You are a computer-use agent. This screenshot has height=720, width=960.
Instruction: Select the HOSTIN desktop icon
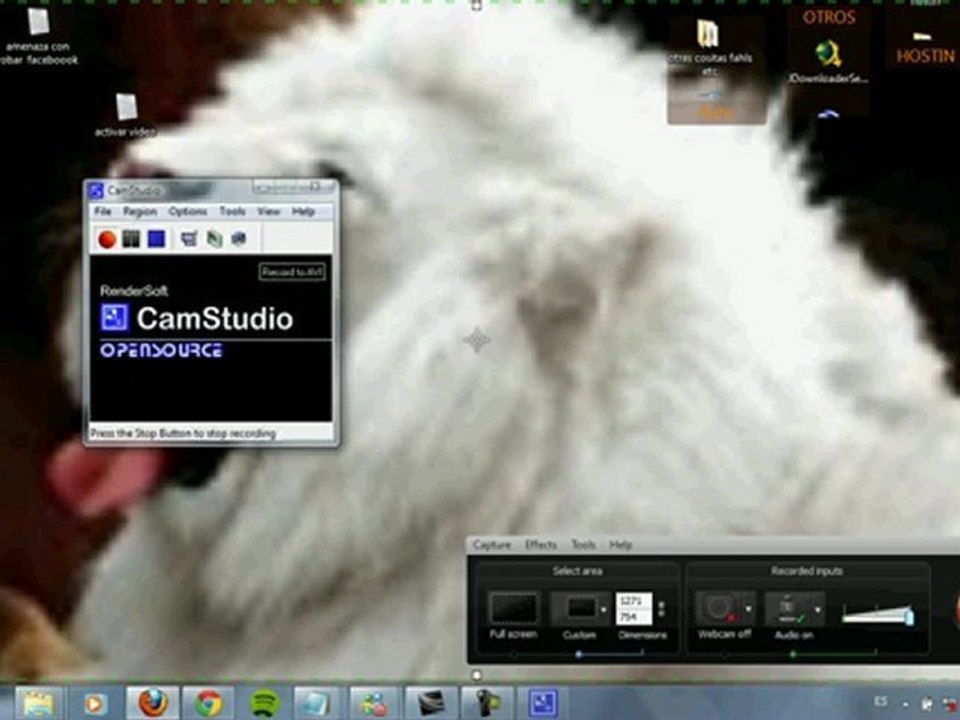coord(924,49)
